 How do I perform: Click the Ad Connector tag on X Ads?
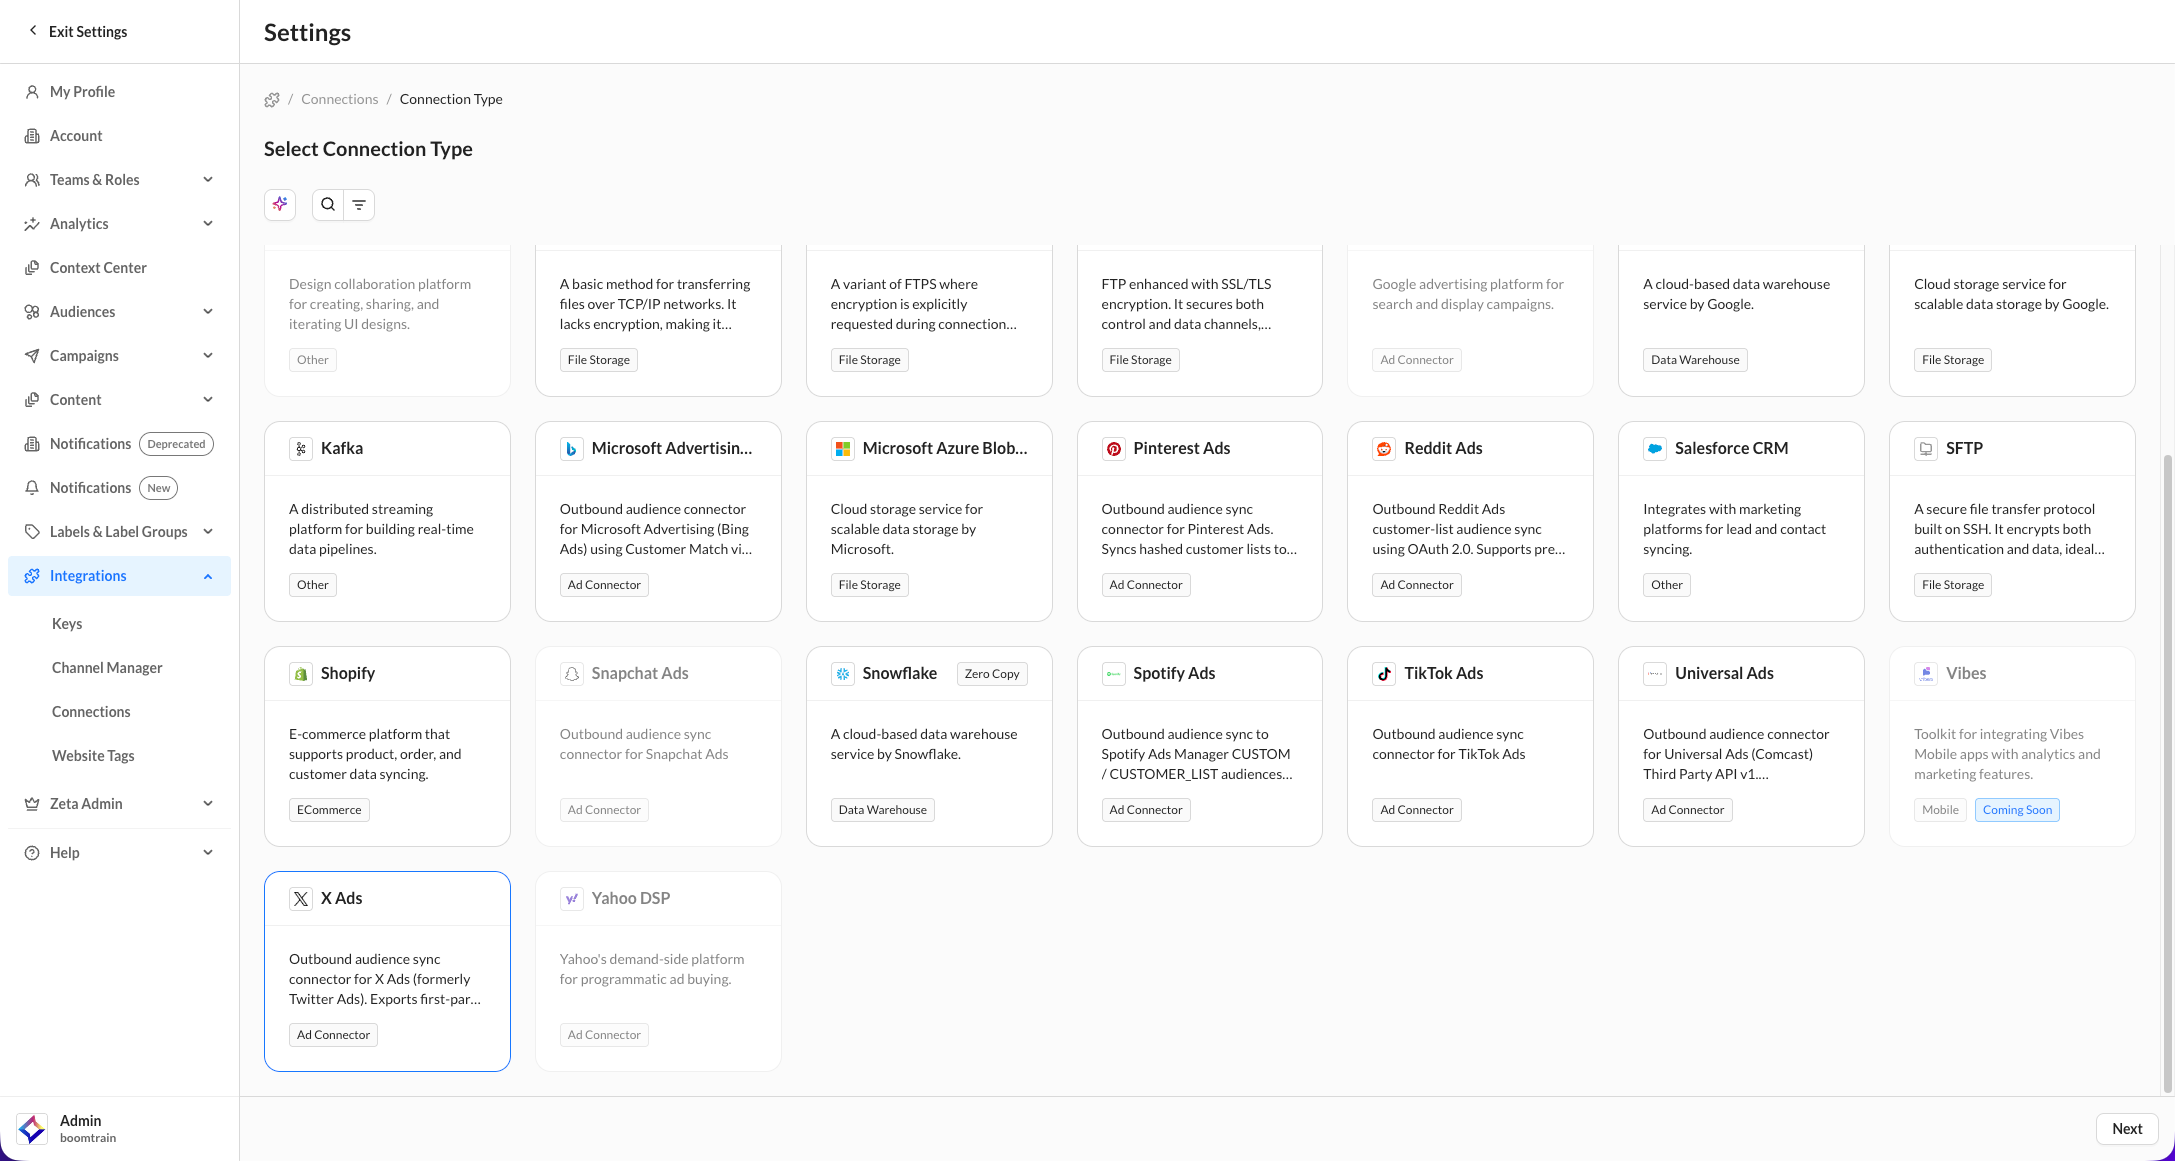point(333,1035)
